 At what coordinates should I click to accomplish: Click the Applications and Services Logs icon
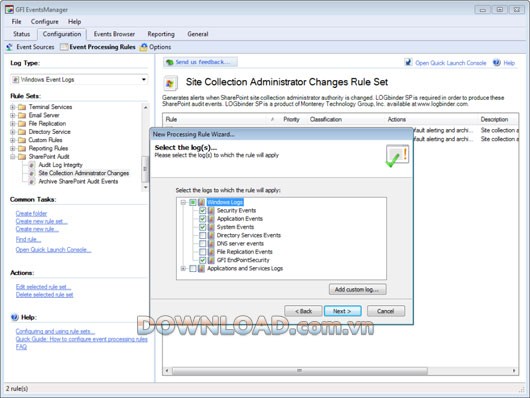201,268
